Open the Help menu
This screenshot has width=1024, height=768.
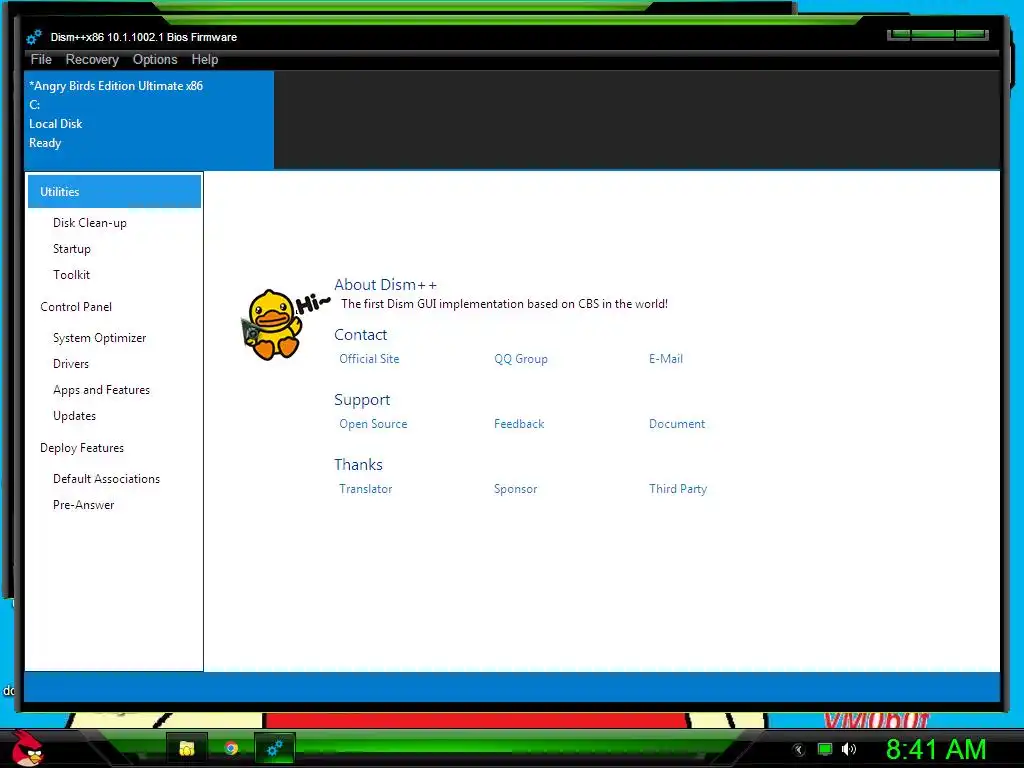point(204,59)
